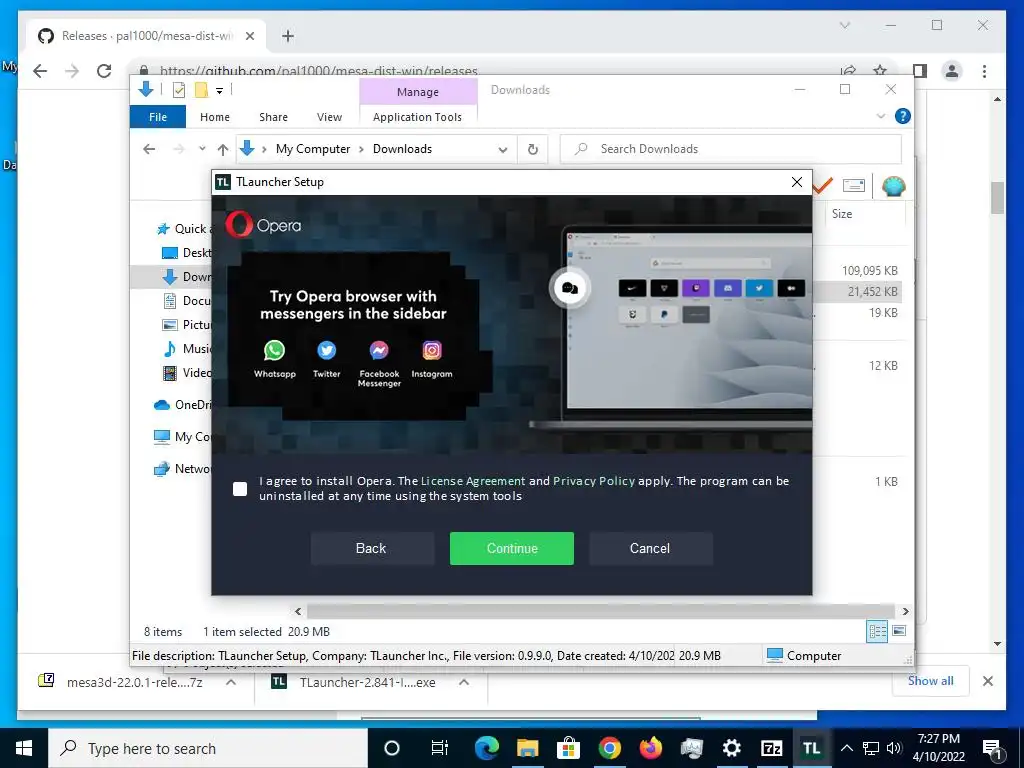Open the View ribbon tab in Explorer
1024x768 pixels.
[x=329, y=117]
